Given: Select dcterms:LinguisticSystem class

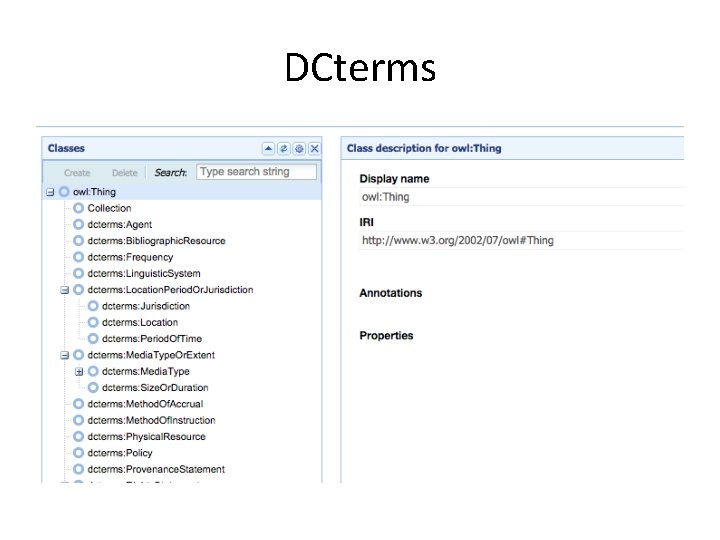Looking at the screenshot, I should pos(144,273).
